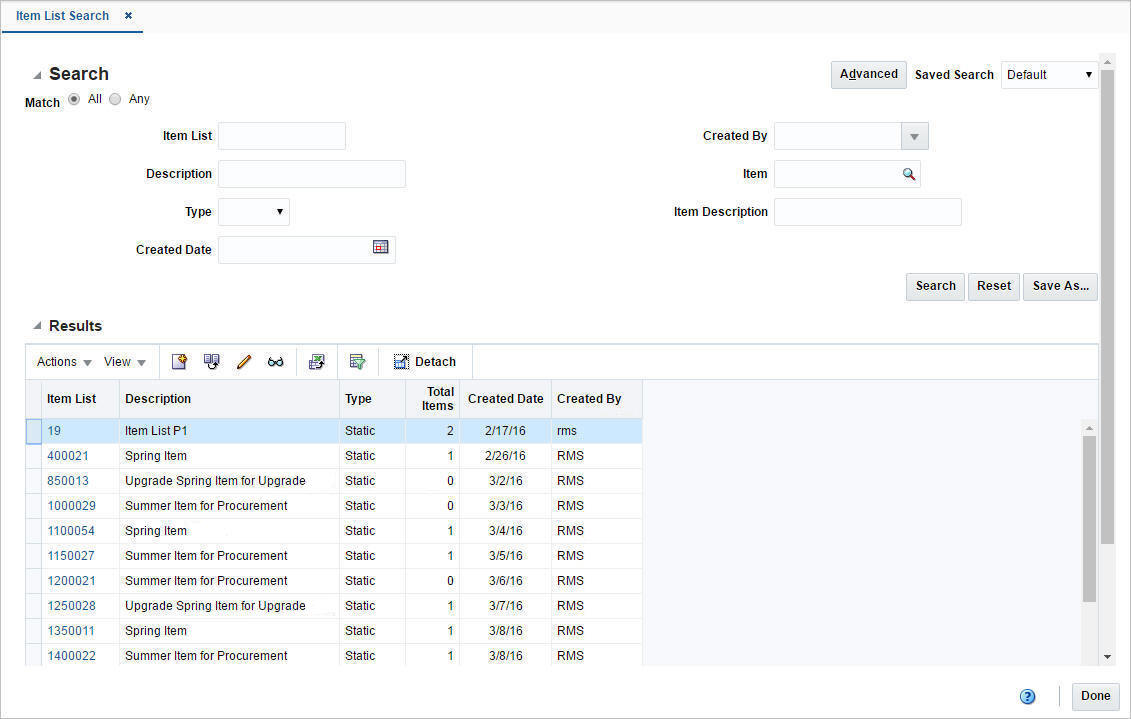This screenshot has width=1131, height=719.
Task: Open the record with the Edit pencil icon
Action: (x=243, y=361)
